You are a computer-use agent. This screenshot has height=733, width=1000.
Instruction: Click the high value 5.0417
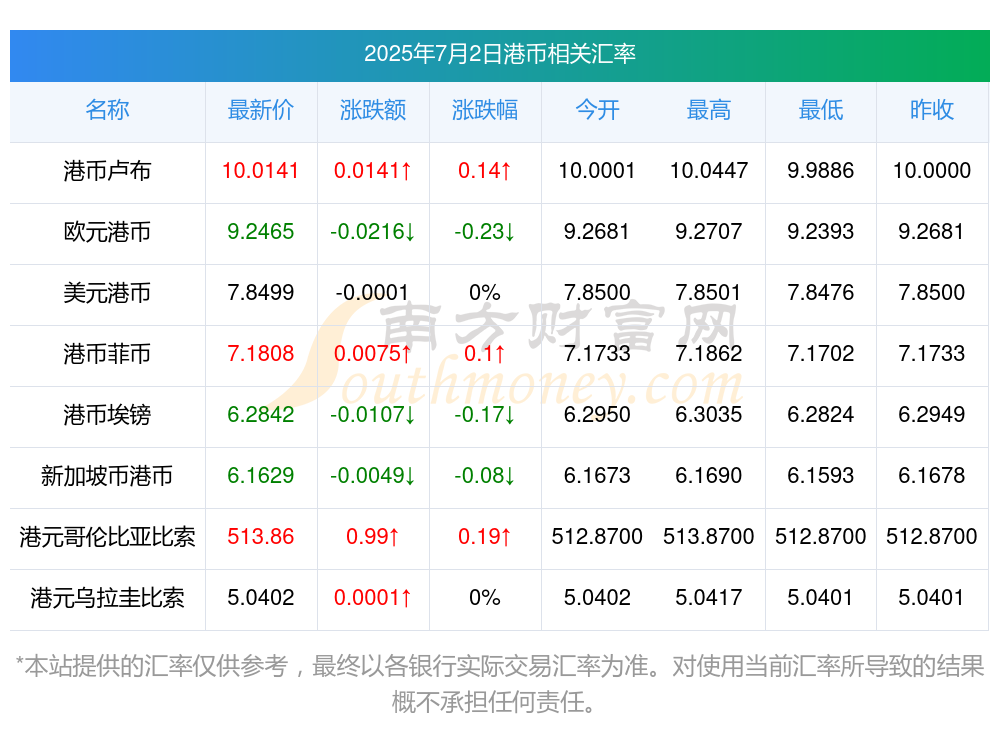pos(709,598)
